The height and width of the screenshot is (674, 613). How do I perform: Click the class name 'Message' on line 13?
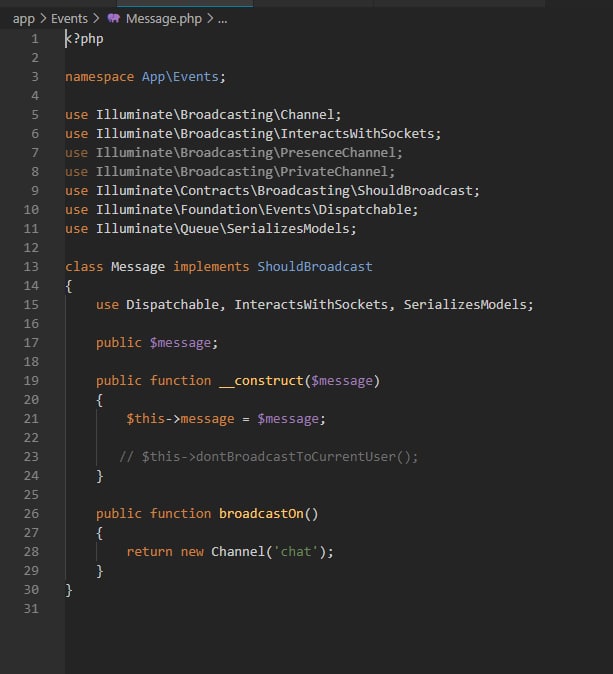(138, 267)
